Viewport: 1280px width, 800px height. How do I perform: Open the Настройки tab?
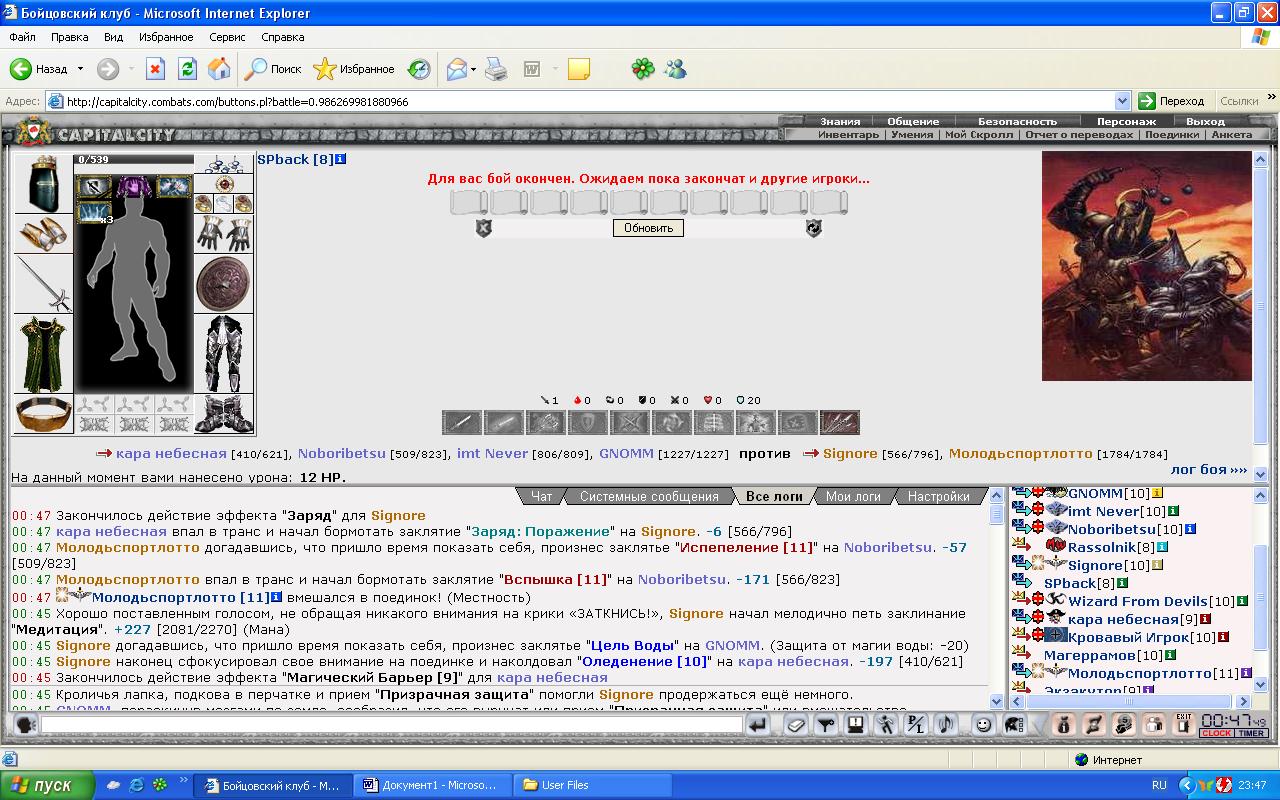(938, 496)
